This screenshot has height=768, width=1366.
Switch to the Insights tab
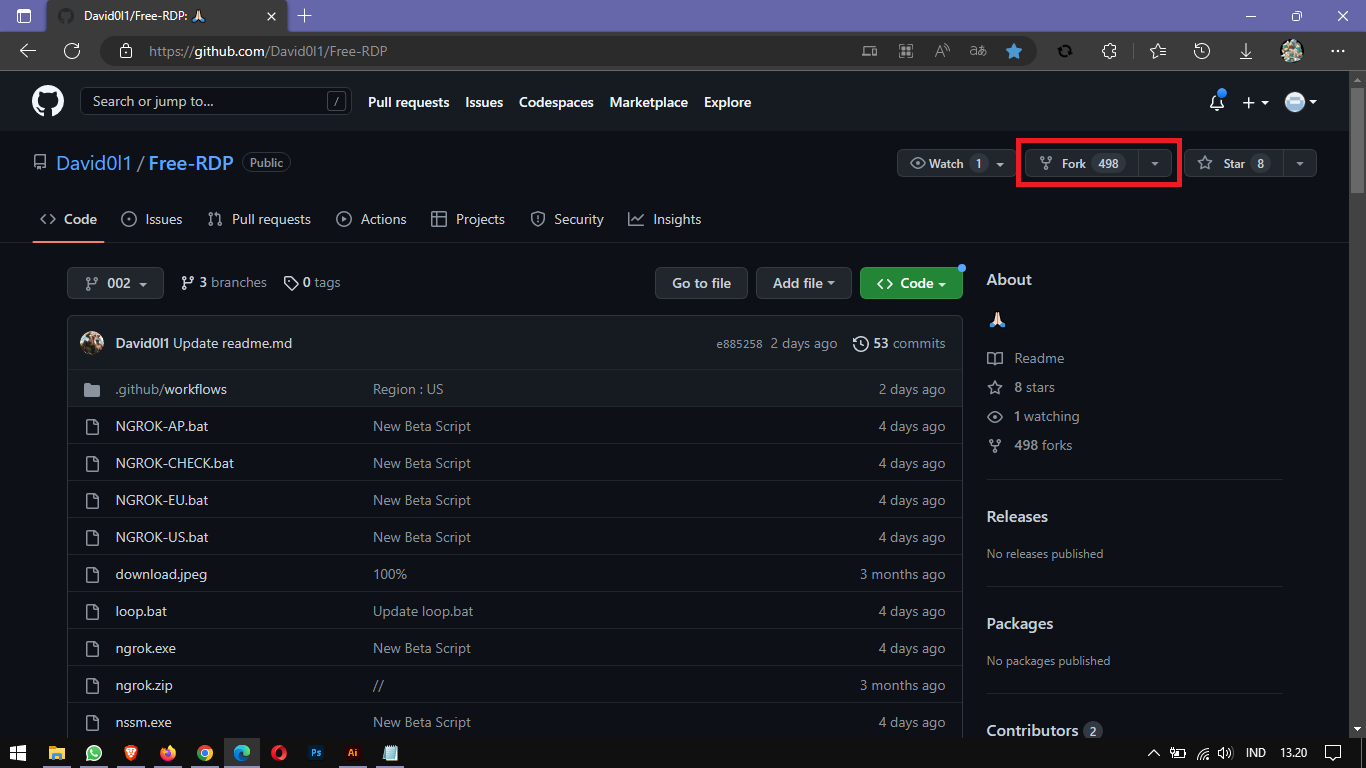pos(664,219)
